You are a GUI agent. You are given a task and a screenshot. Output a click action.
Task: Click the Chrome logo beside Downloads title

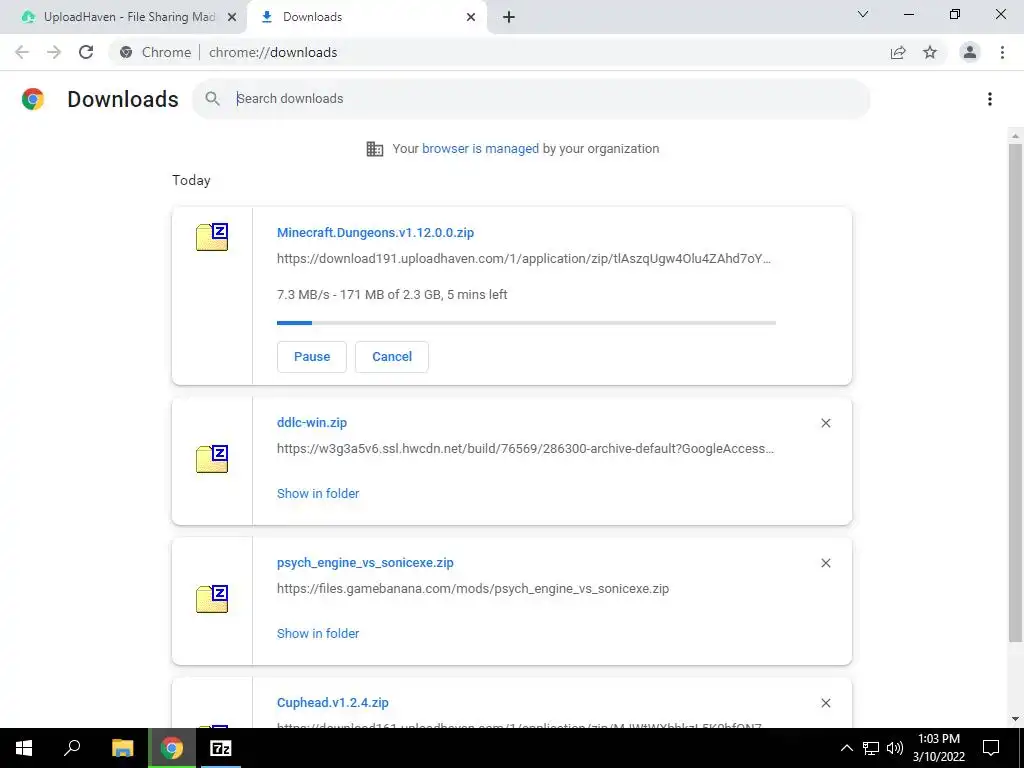click(x=33, y=99)
